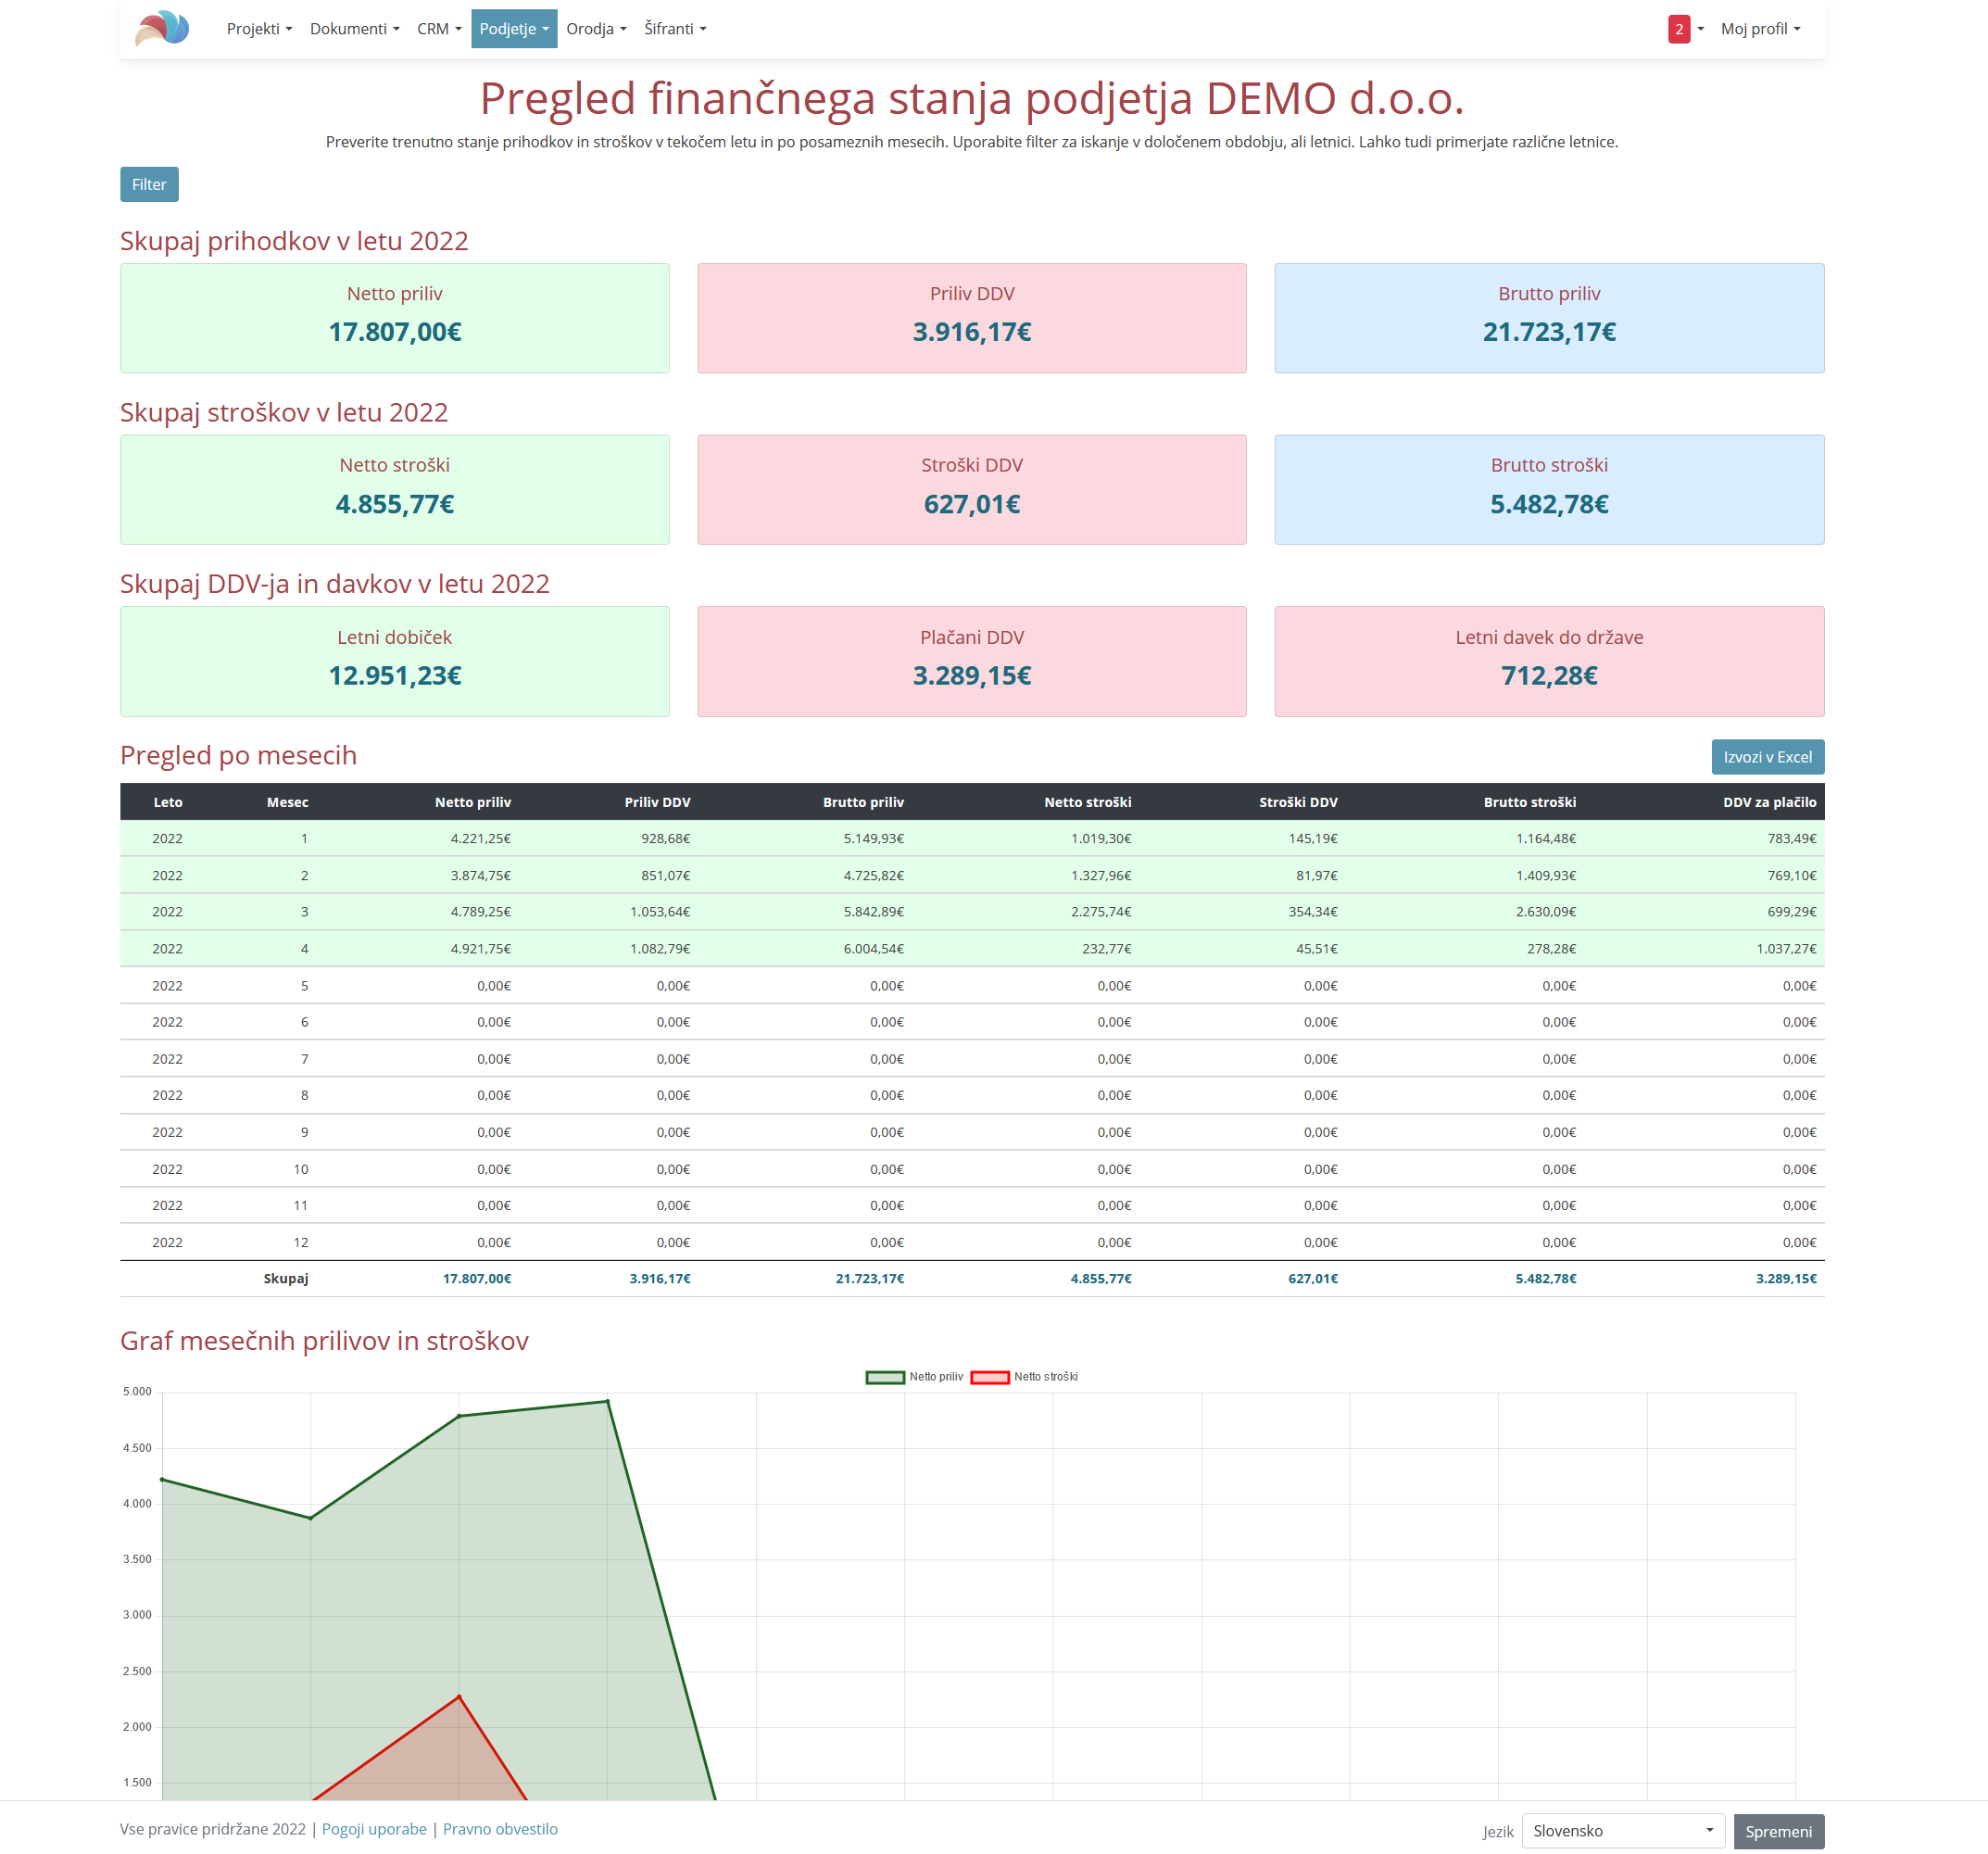Open the Jezik language selector
The height and width of the screenshot is (1854, 1988).
pyautogui.click(x=1622, y=1831)
